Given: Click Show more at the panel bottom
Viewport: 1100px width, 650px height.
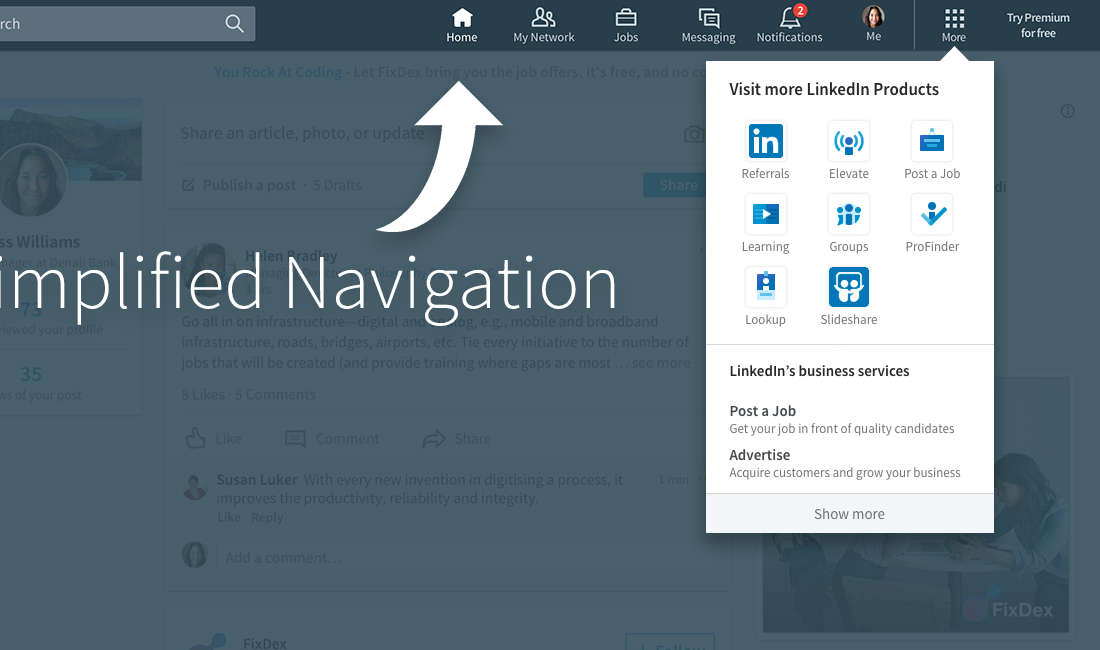Looking at the screenshot, I should point(850,514).
